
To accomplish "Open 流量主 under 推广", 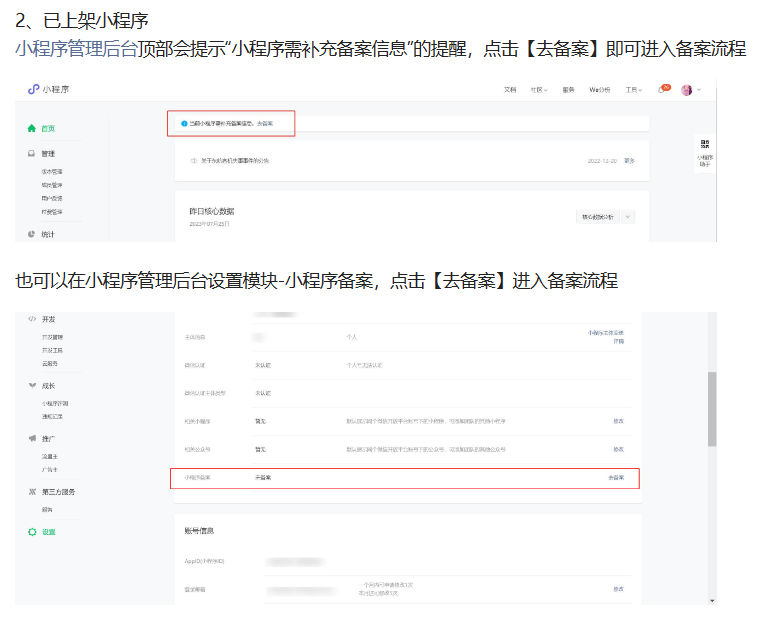I will point(50,457).
